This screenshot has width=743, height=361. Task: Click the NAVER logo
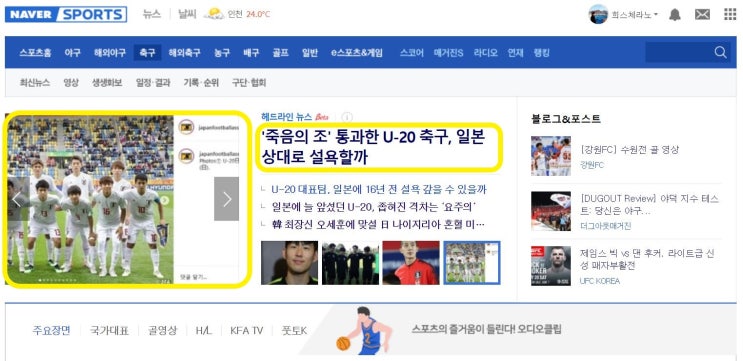(31, 14)
